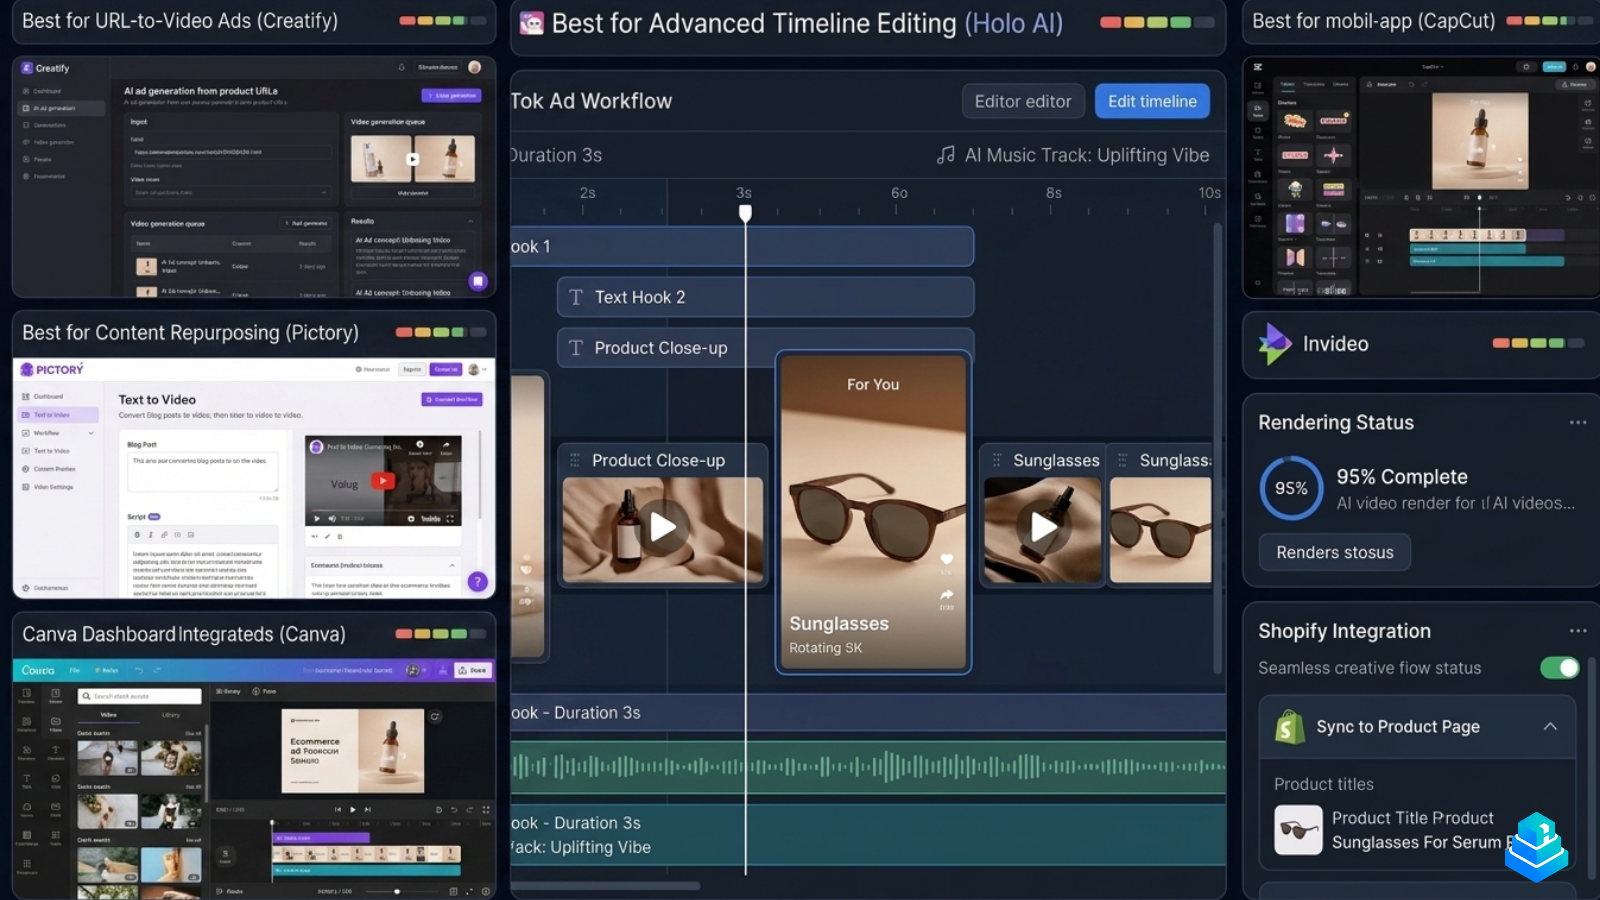Click the Product Close-up clip grip handle
The width and height of the screenshot is (1600, 900).
tap(575, 460)
